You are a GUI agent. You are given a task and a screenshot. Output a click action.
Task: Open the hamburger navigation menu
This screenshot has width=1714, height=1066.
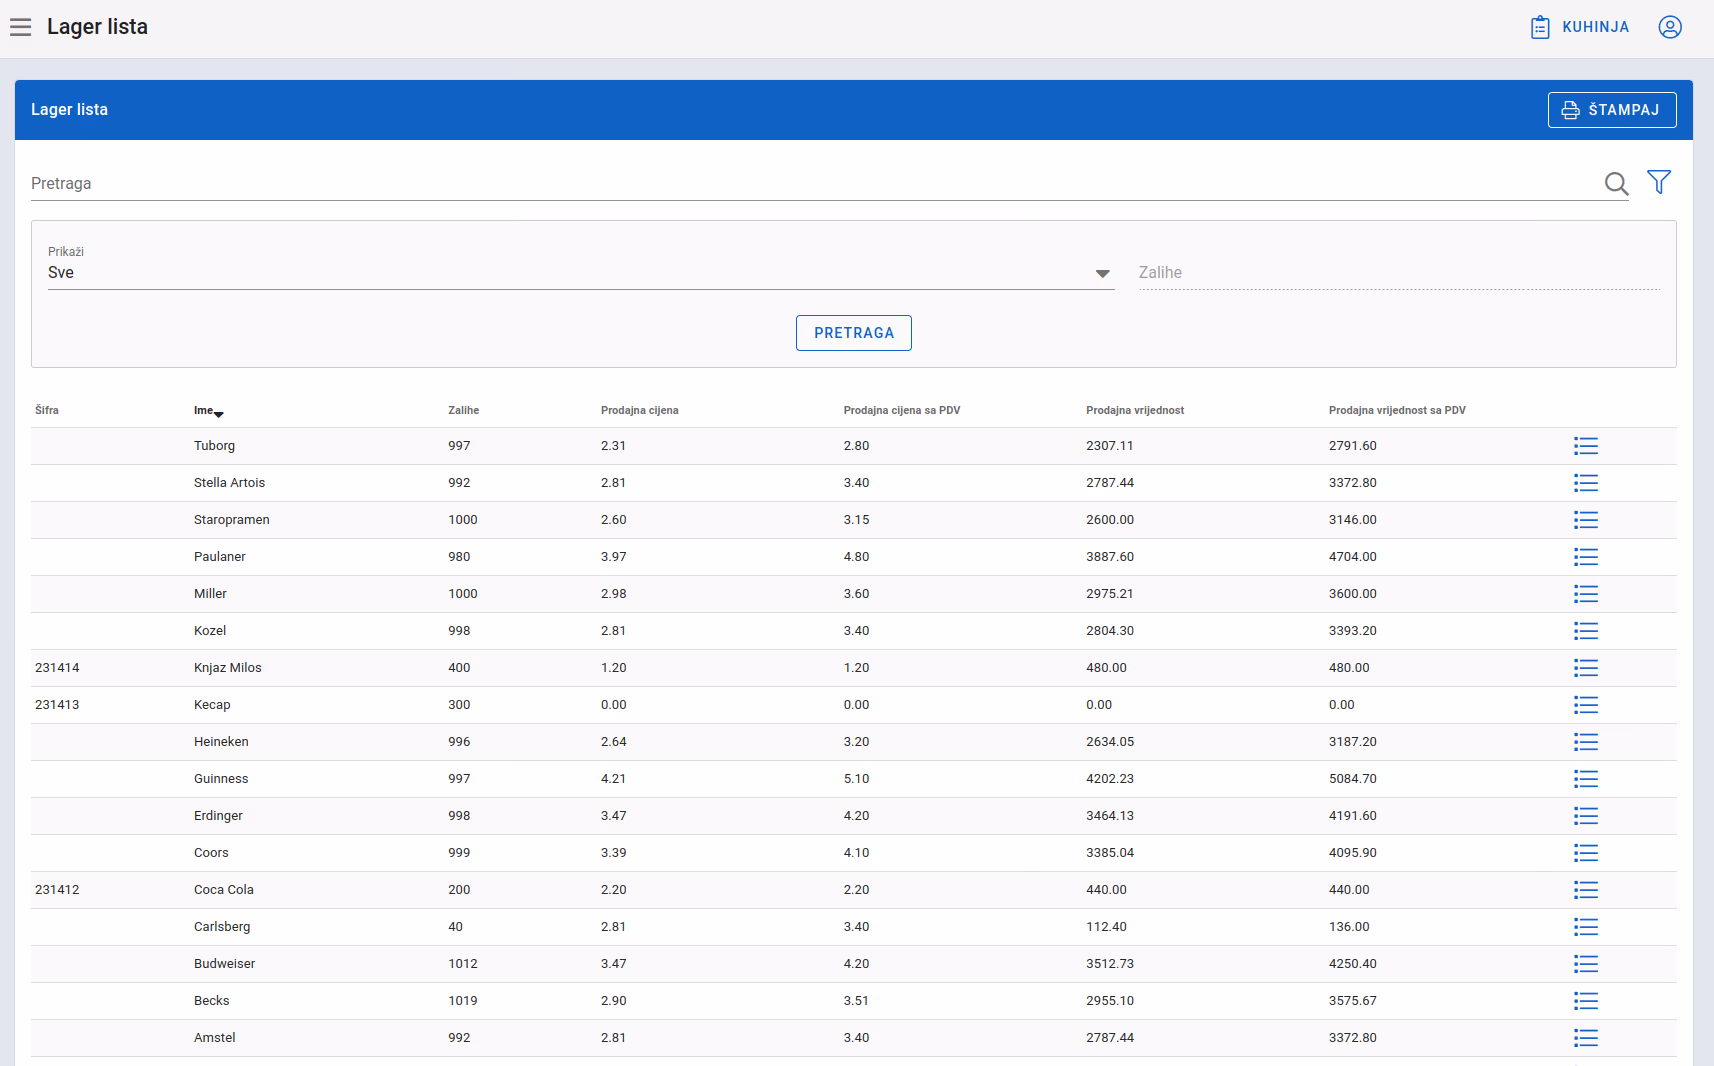coord(21,27)
